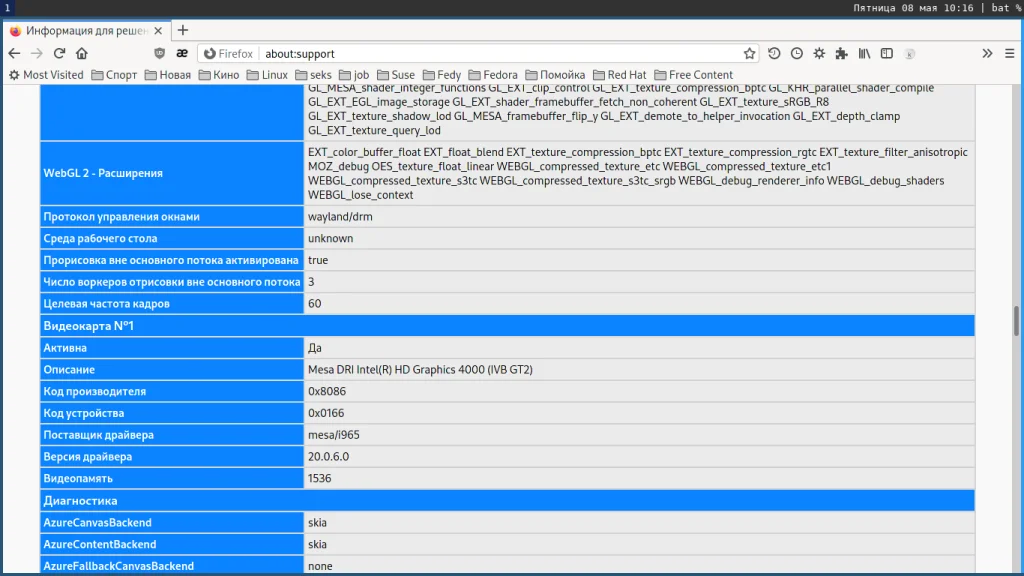Click 'Число воркеров отрисовки вне основного потока' label

(172, 282)
